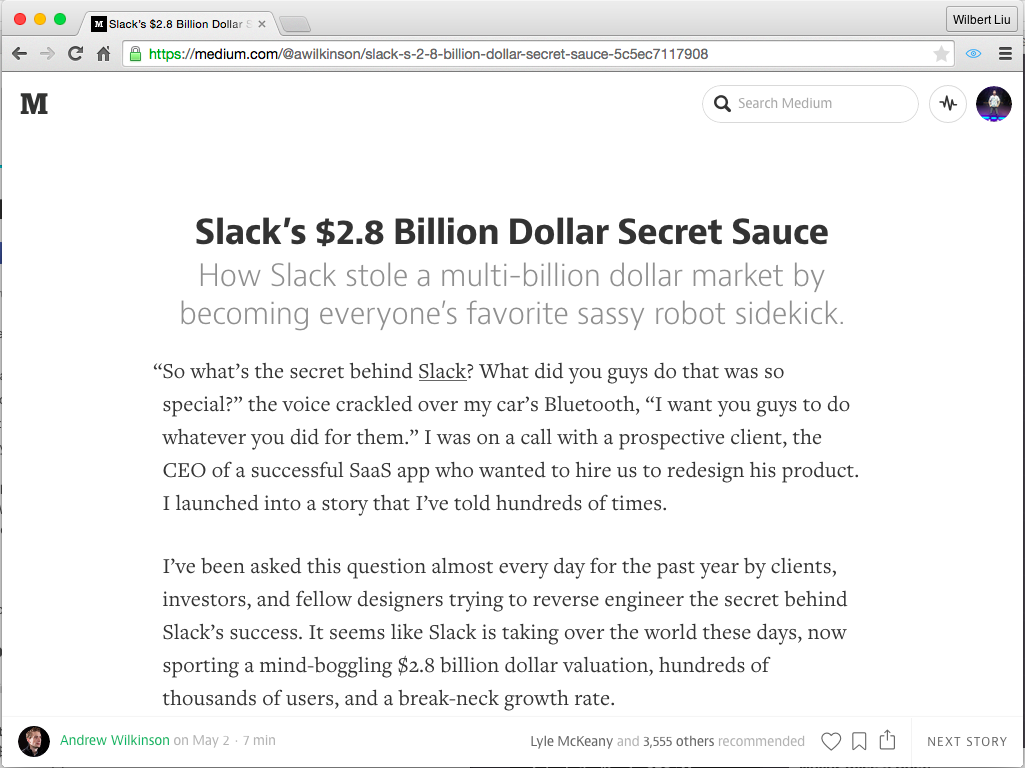Click the Medium M logo
Screen dimensions: 1025x768
(x=34, y=104)
